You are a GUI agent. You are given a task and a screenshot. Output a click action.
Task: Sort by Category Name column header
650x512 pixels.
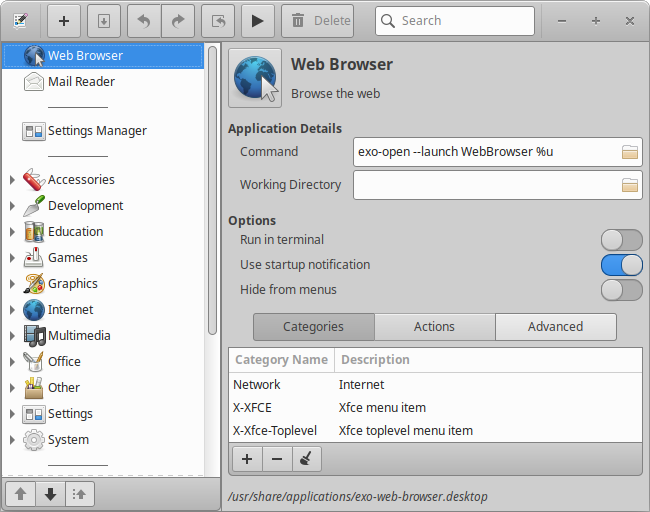coord(281,360)
